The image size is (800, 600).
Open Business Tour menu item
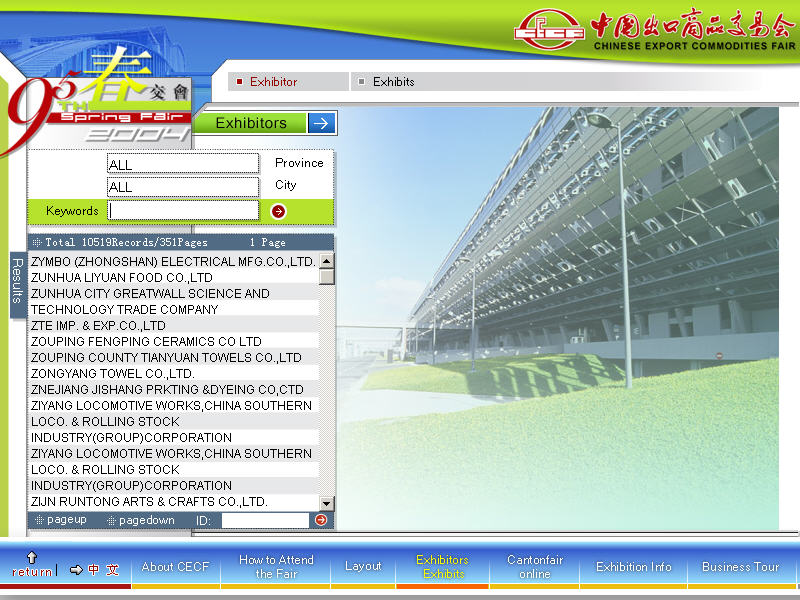click(740, 567)
